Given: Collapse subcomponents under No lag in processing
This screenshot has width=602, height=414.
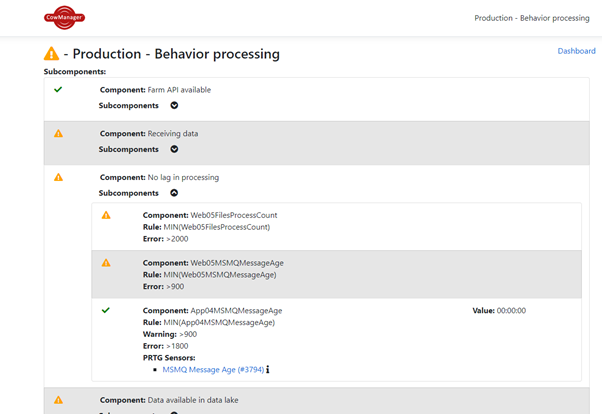Looking at the screenshot, I should 174,193.
